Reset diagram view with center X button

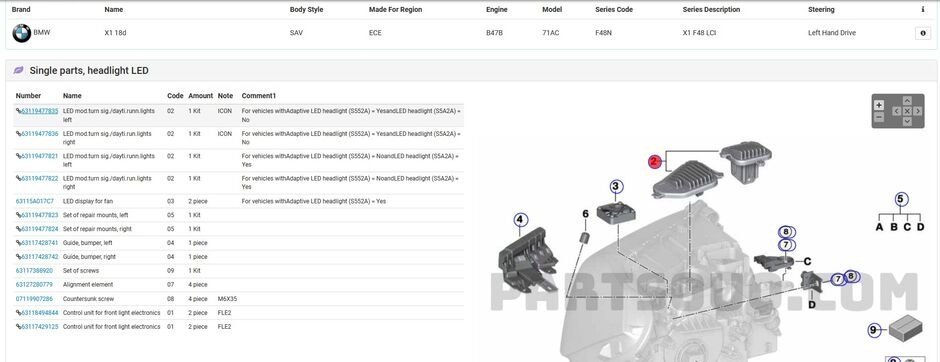pos(907,111)
